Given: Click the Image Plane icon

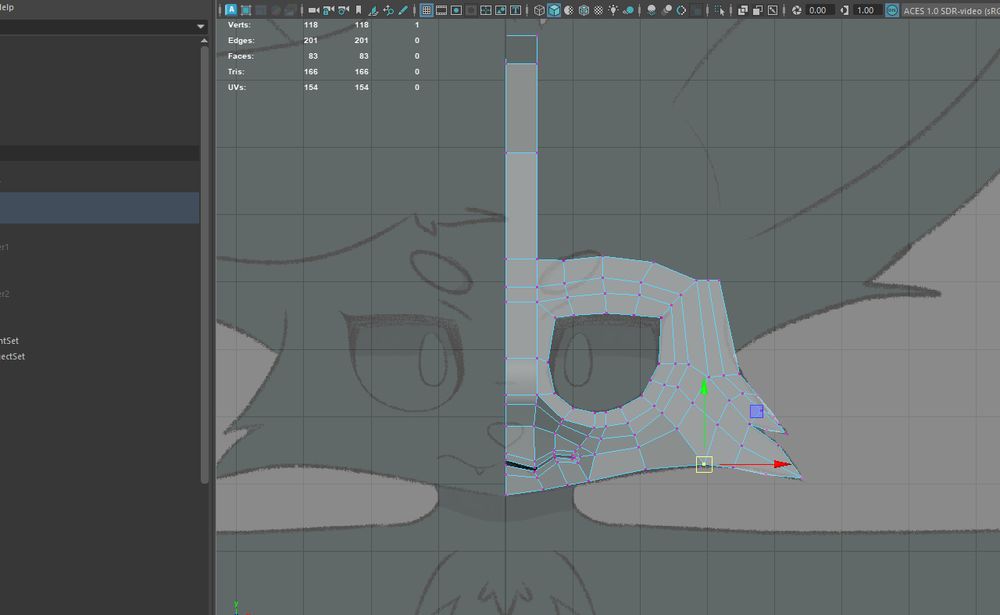Looking at the screenshot, I should point(374,10).
